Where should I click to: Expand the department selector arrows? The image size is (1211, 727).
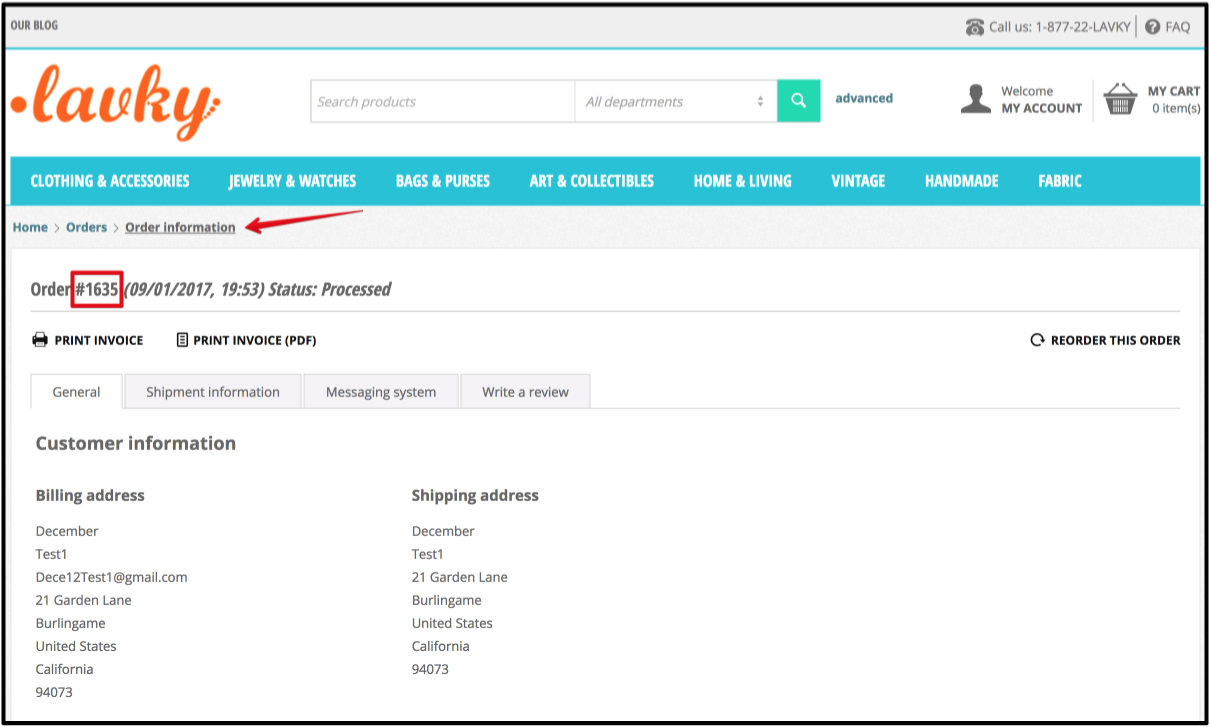[760, 101]
